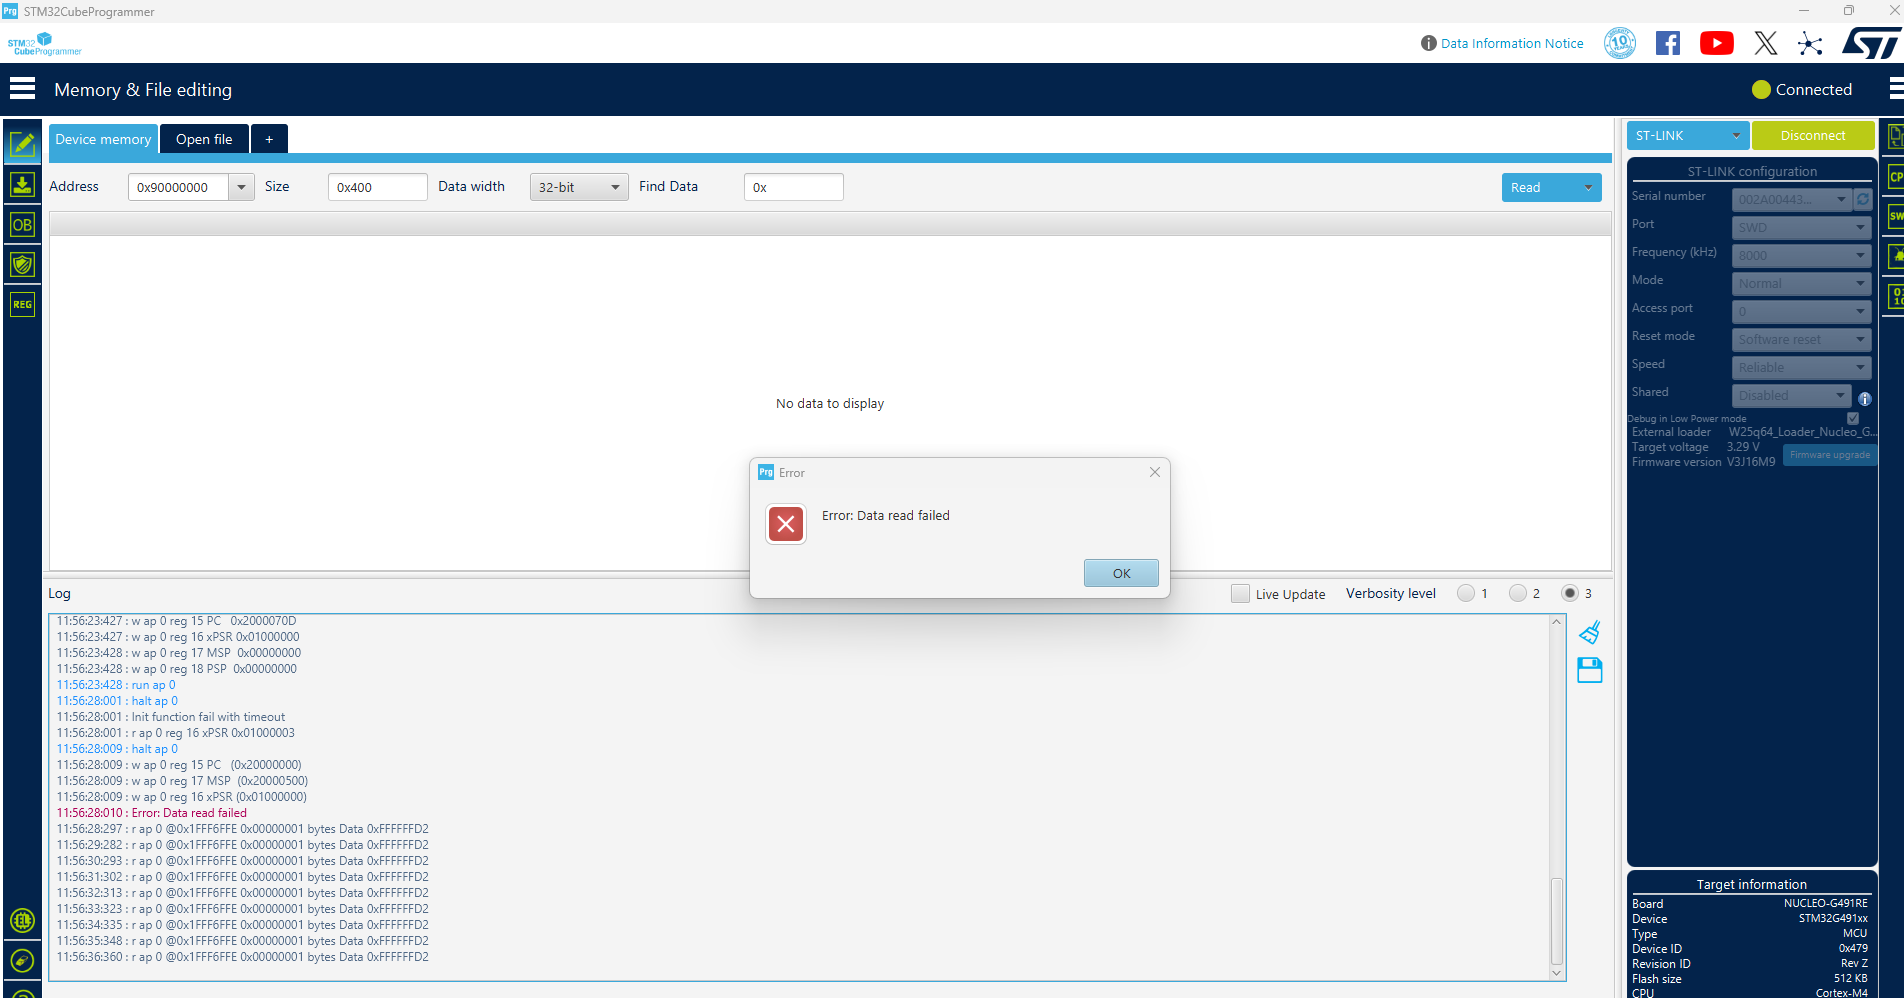Click the Disconnect button
1904x998 pixels.
point(1813,135)
